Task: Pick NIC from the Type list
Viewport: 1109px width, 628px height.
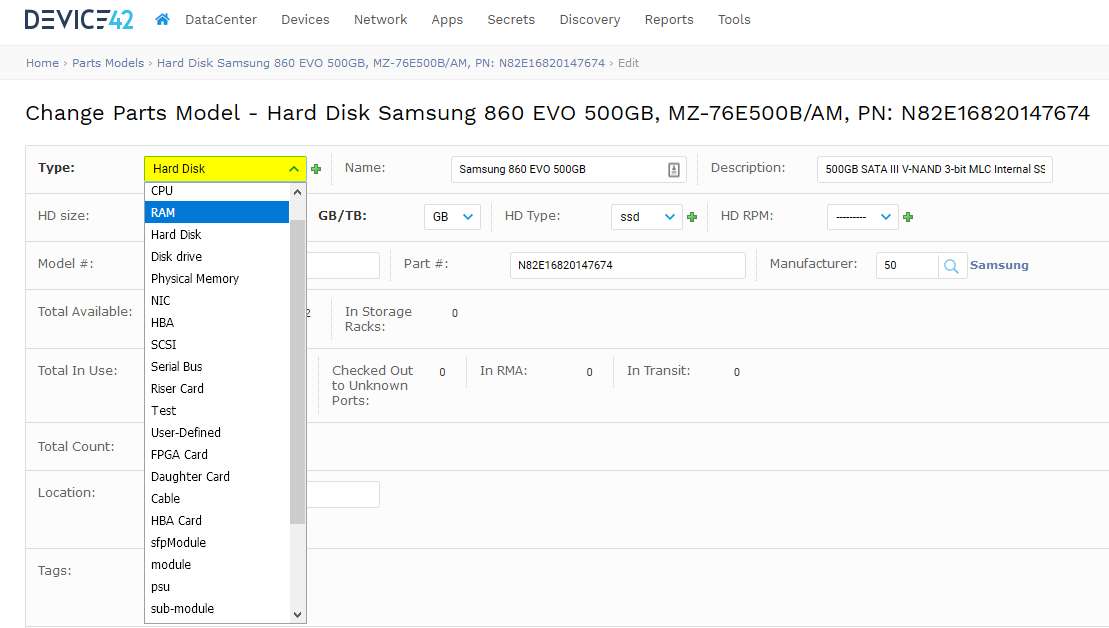Action: click(x=217, y=300)
